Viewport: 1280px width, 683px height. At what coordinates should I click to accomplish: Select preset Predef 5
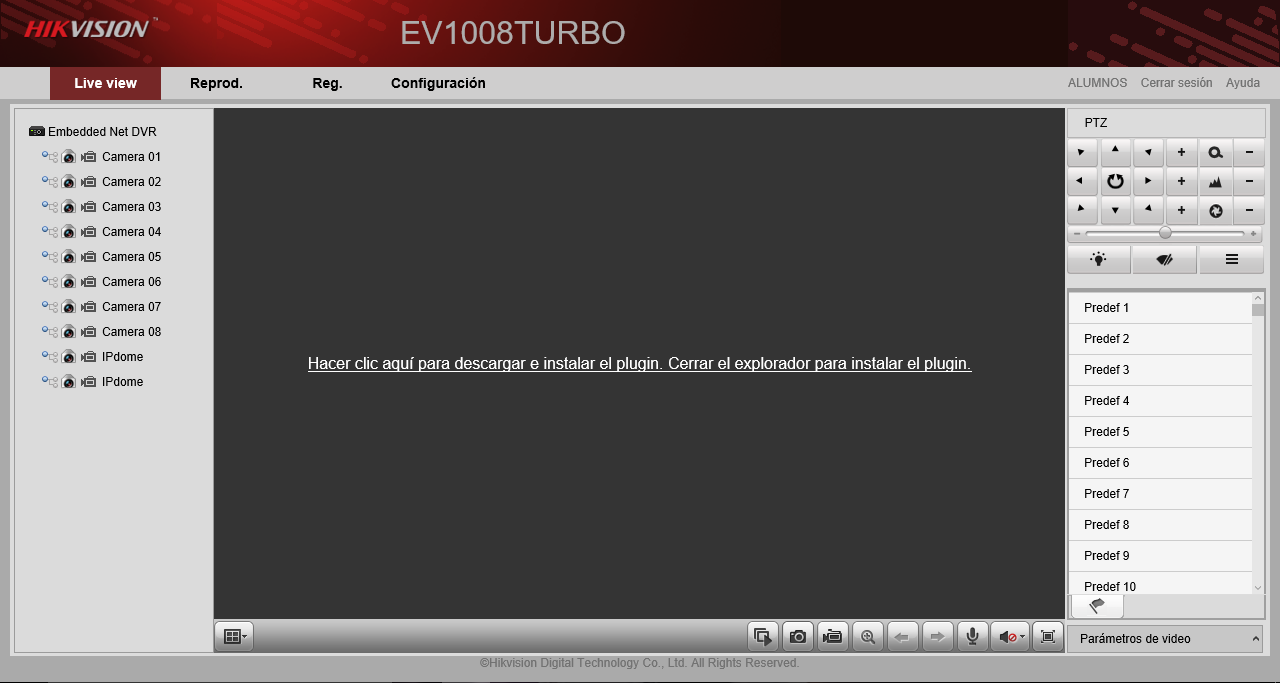click(x=1160, y=432)
